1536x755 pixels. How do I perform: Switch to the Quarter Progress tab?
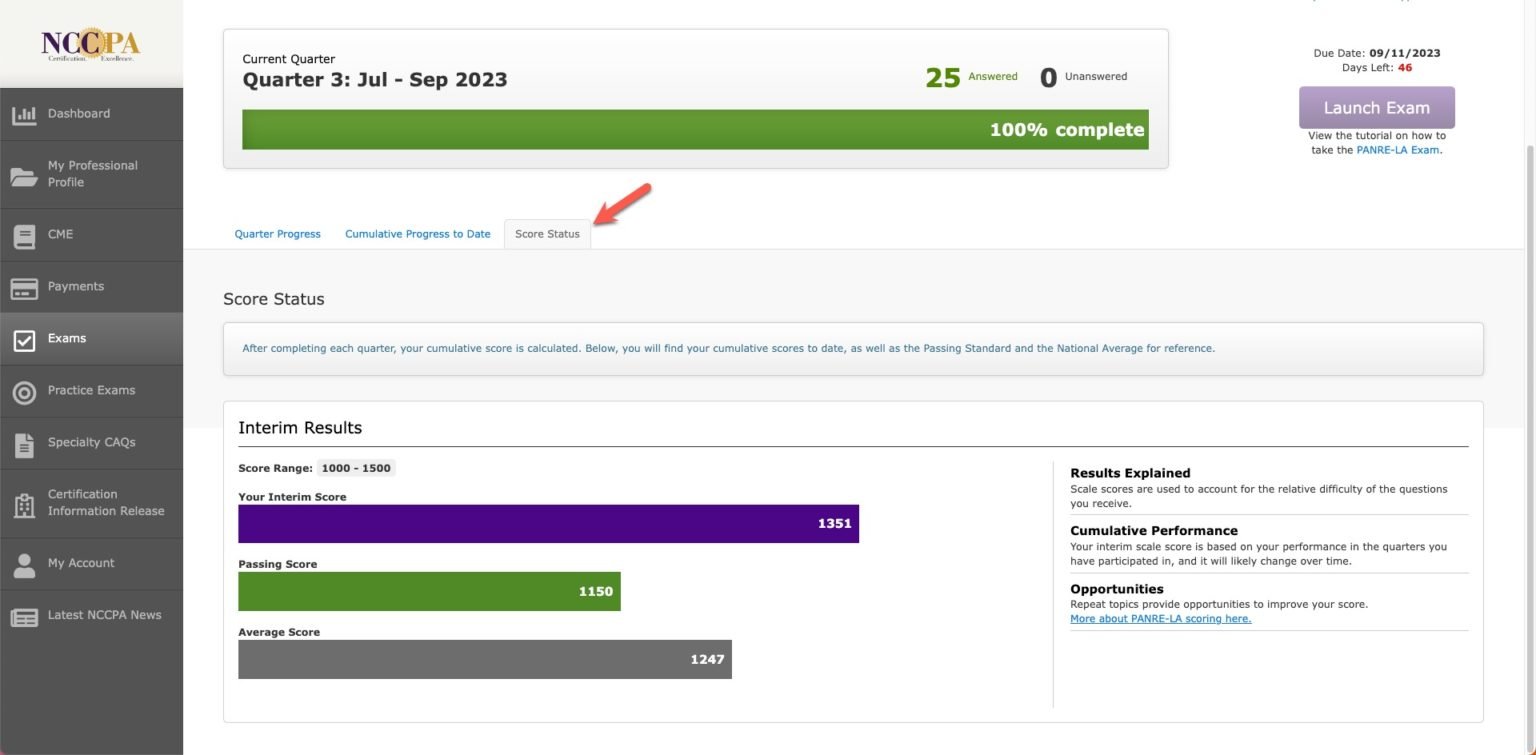coord(277,234)
